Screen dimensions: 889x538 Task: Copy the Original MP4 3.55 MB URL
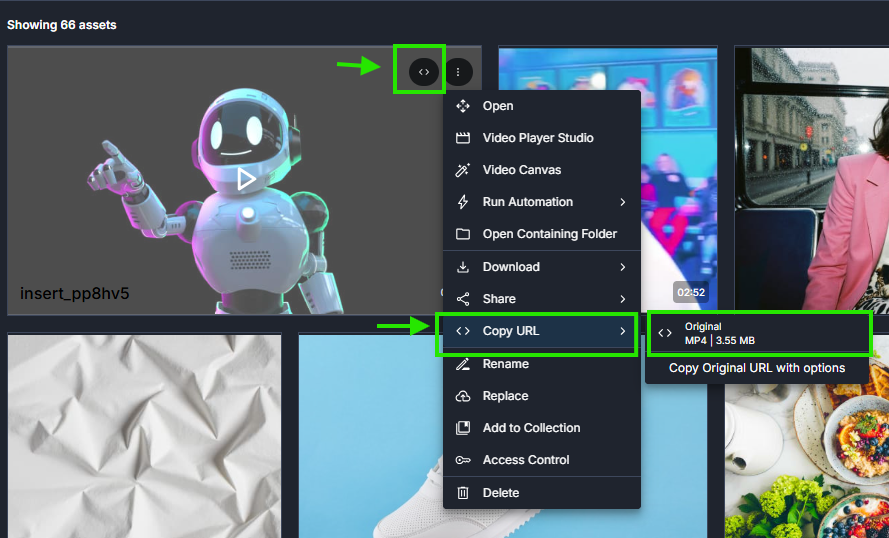pos(757,333)
